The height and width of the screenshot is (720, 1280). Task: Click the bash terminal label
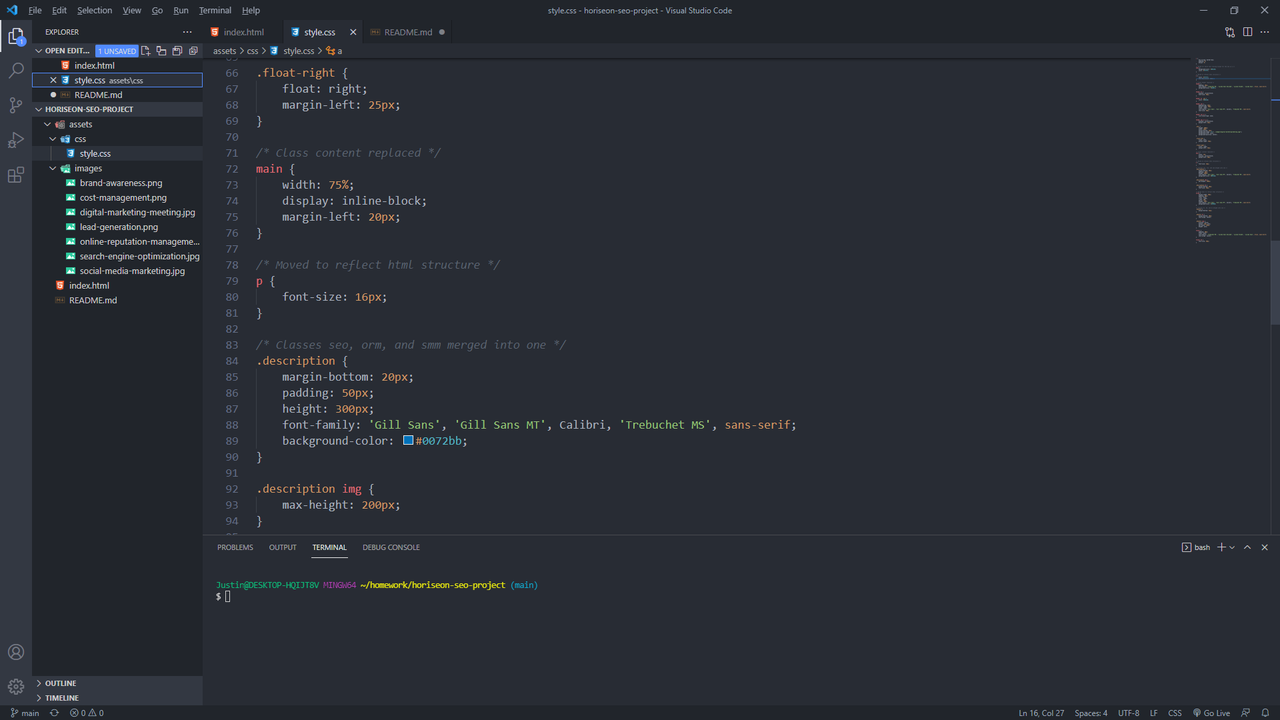tap(1196, 547)
